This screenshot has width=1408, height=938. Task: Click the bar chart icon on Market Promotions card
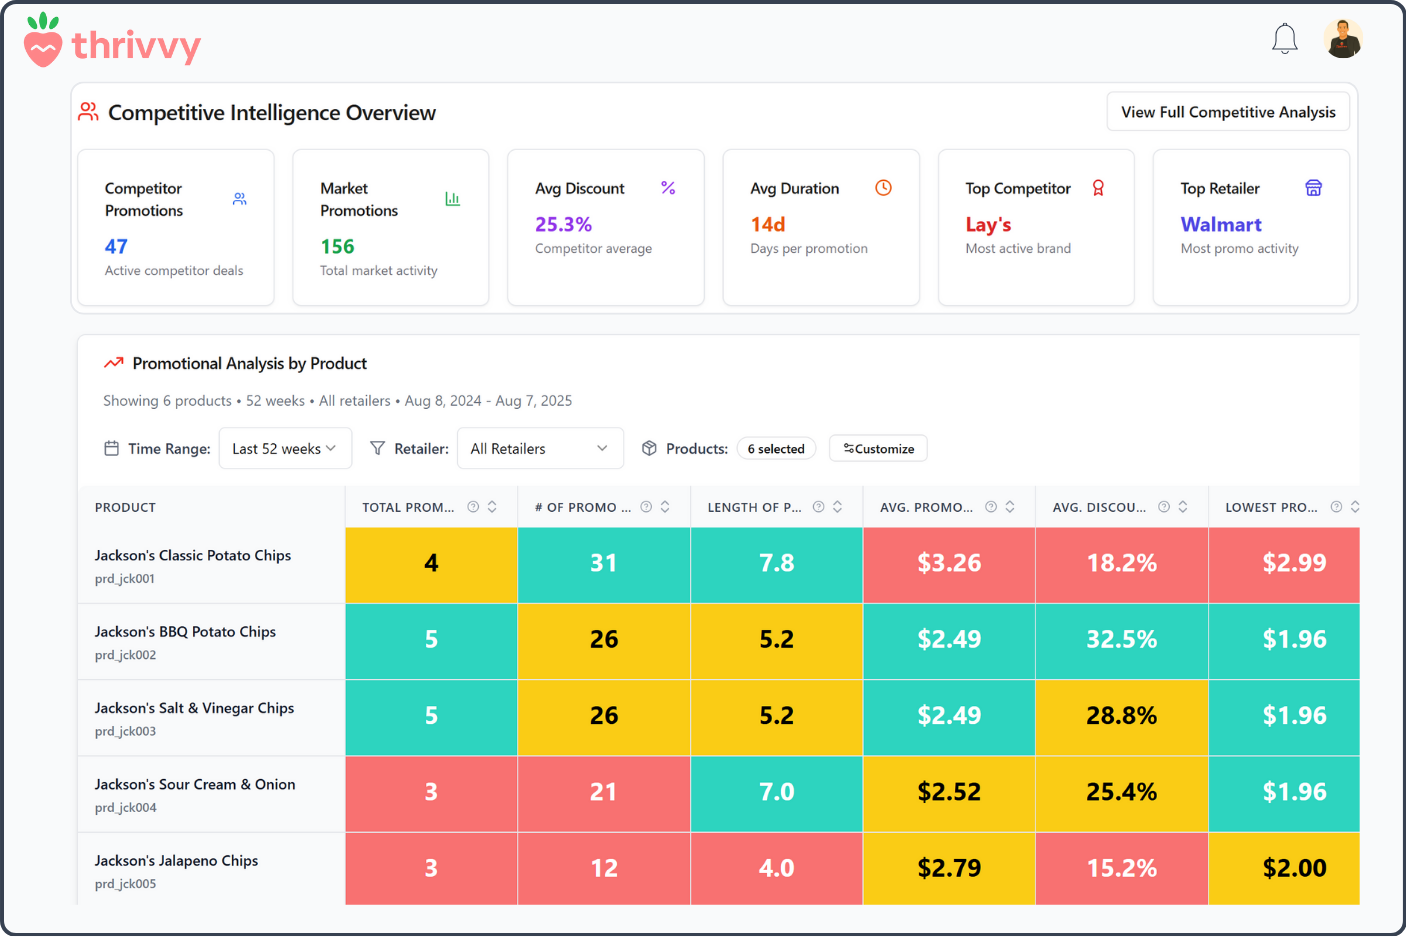point(452,198)
